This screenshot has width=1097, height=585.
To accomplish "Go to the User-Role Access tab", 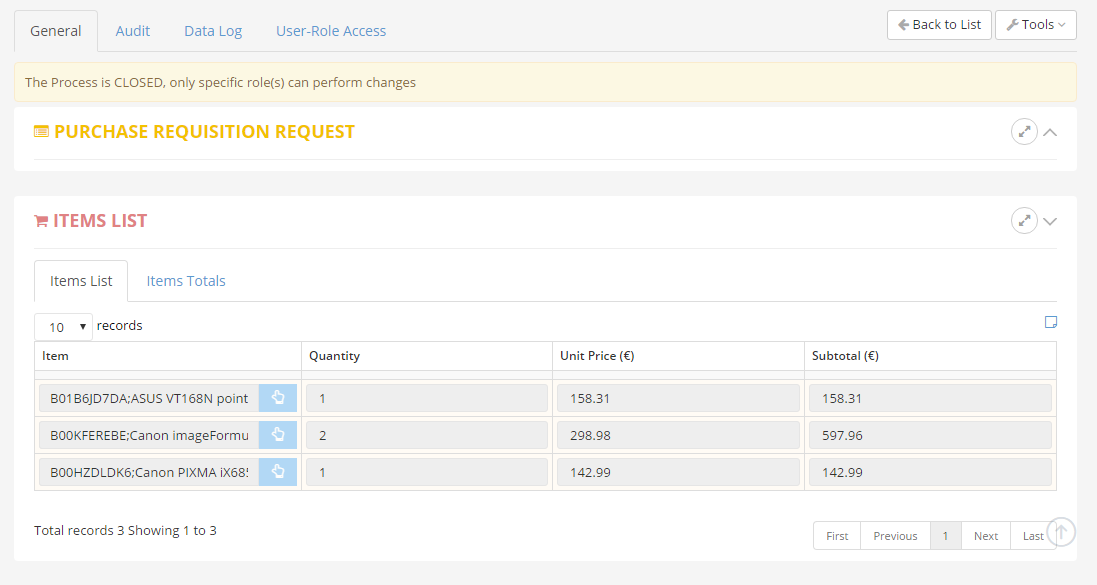I will [x=331, y=31].
